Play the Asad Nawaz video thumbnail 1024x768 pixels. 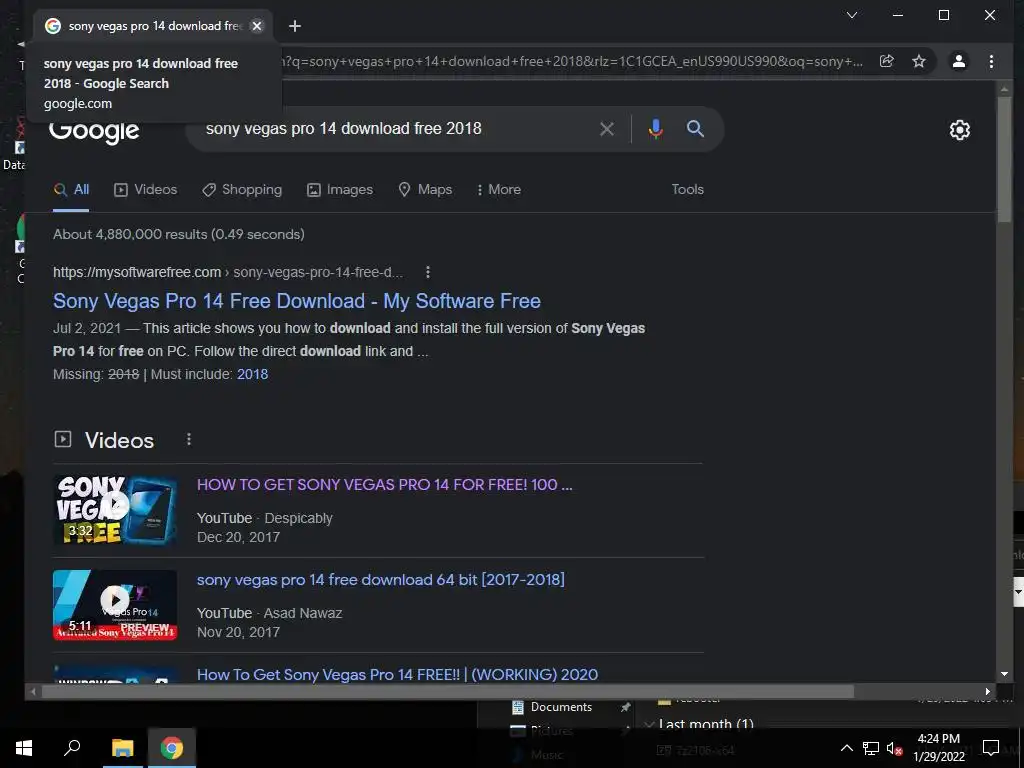click(x=115, y=605)
